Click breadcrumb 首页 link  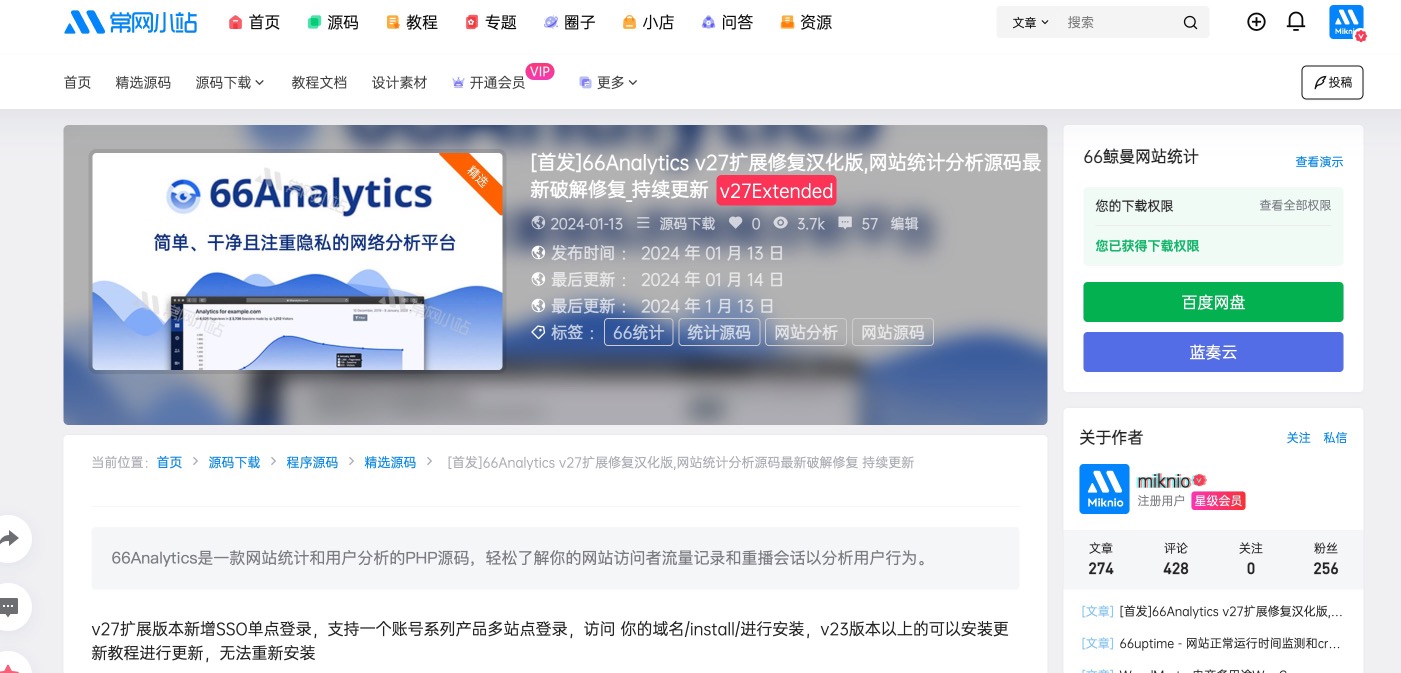pyautogui.click(x=169, y=462)
